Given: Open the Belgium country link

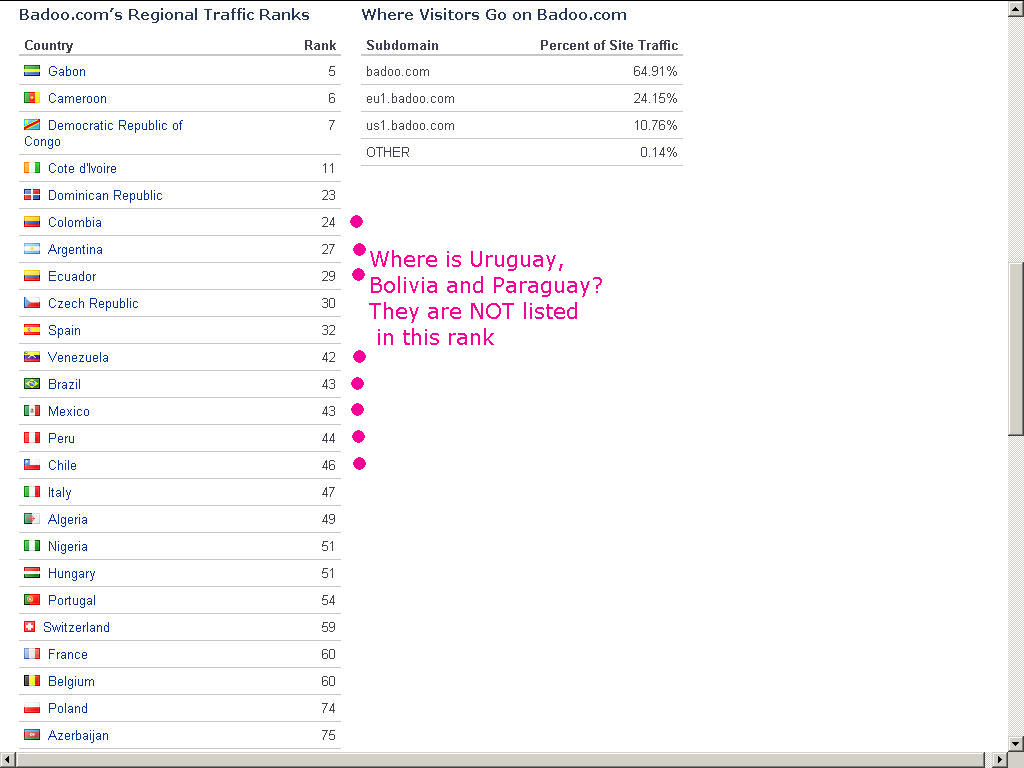Looking at the screenshot, I should (71, 682).
